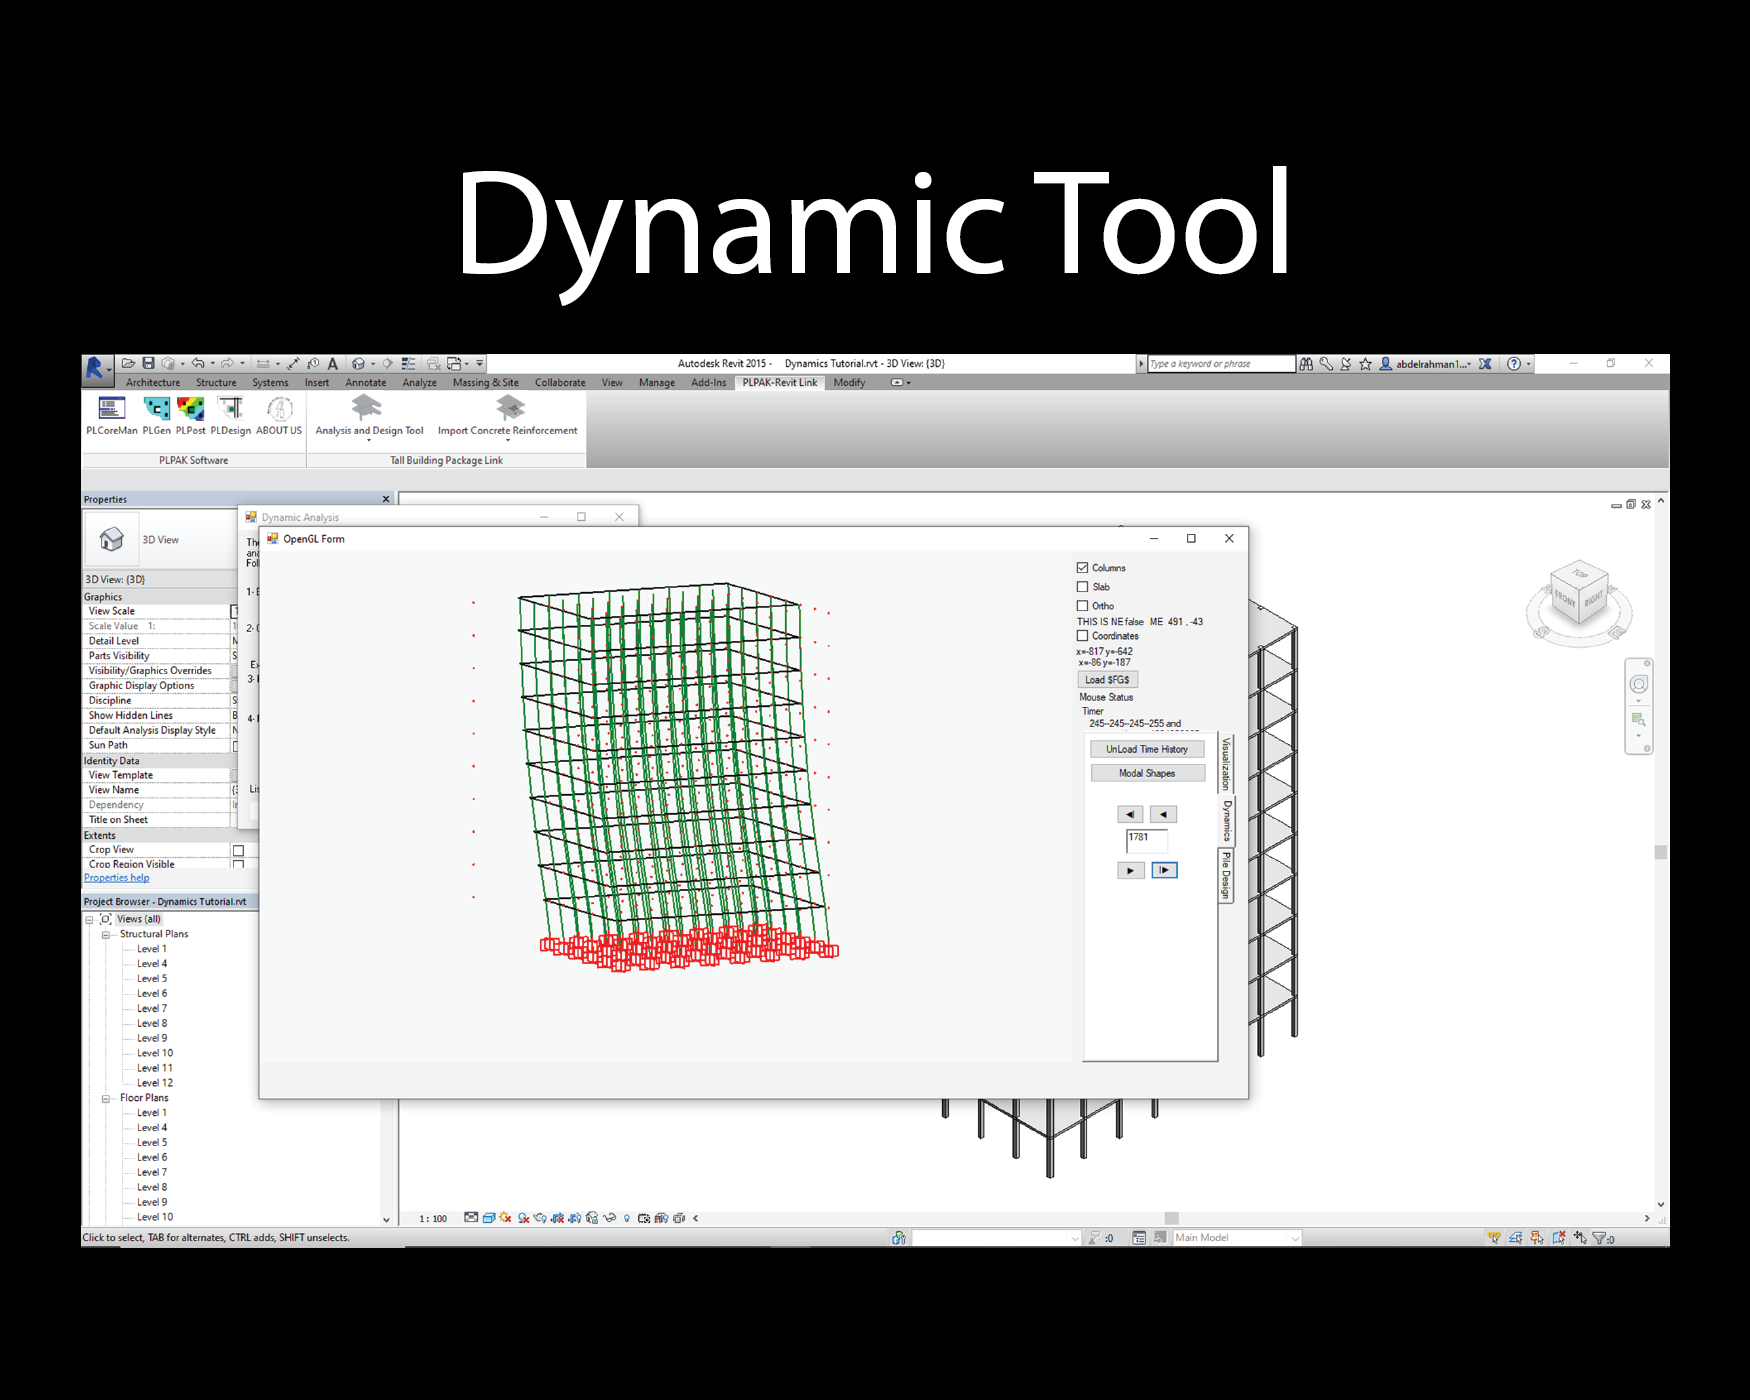Open the Analysis and Design Tool dropdown

pyautogui.click(x=369, y=440)
